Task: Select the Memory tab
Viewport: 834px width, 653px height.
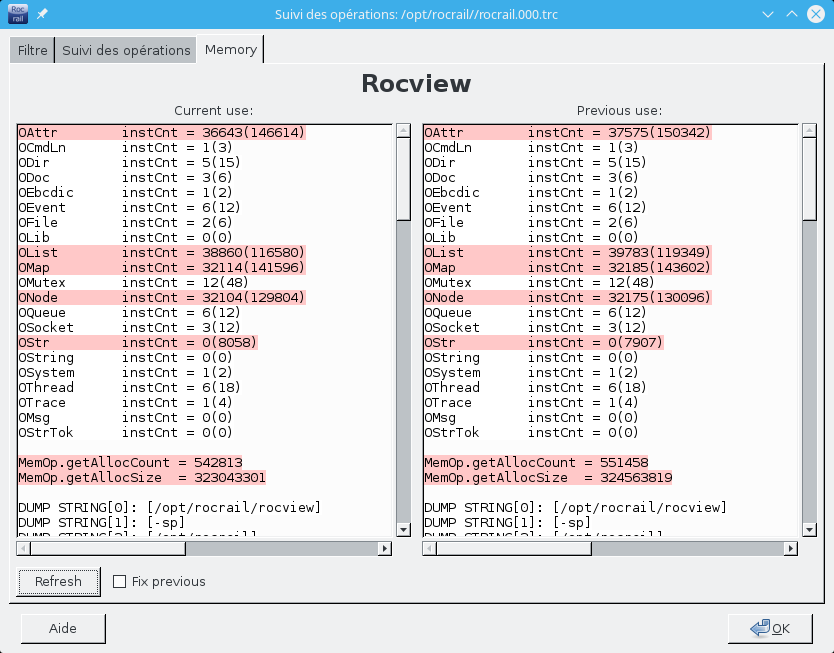Action: pos(230,49)
